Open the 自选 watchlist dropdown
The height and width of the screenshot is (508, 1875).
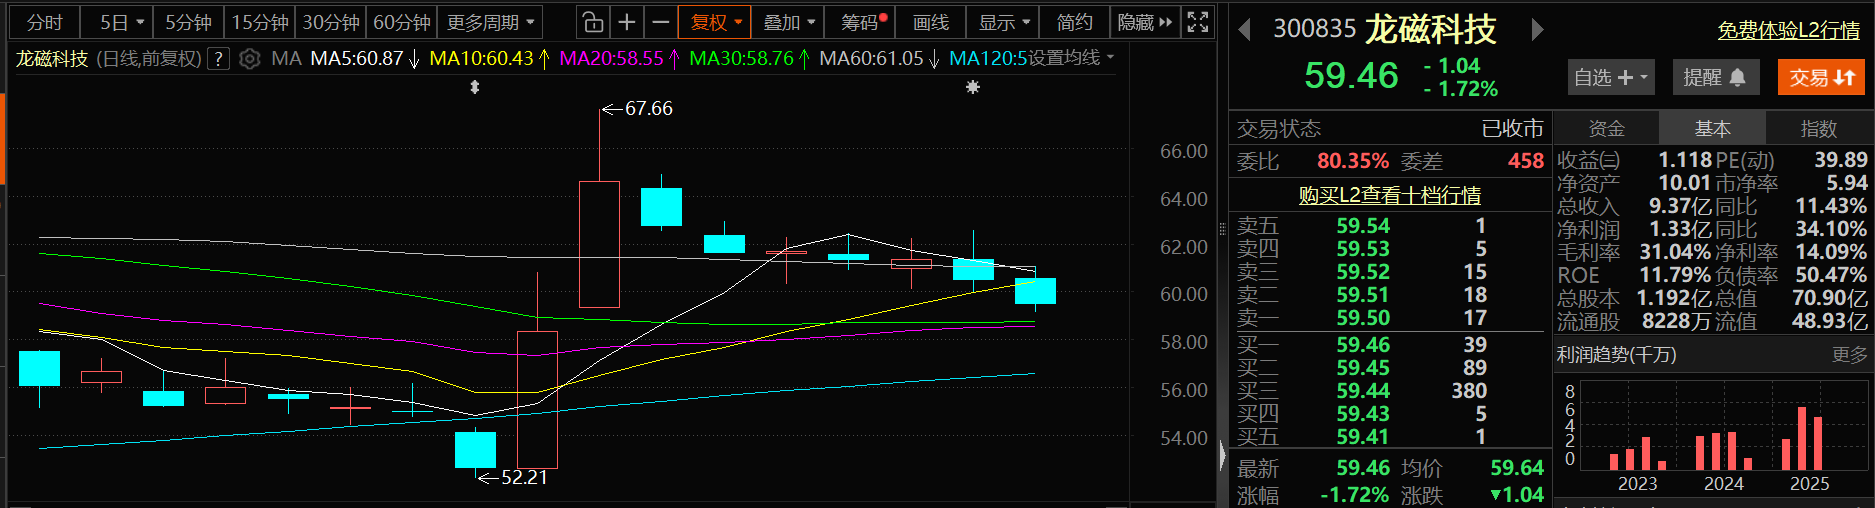pyautogui.click(x=1610, y=77)
